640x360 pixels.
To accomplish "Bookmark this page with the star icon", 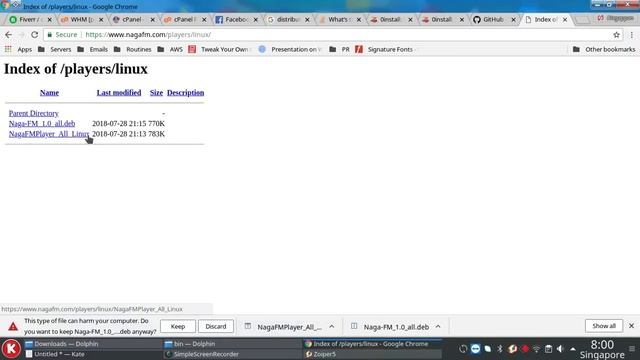I will pyautogui.click(x=616, y=35).
